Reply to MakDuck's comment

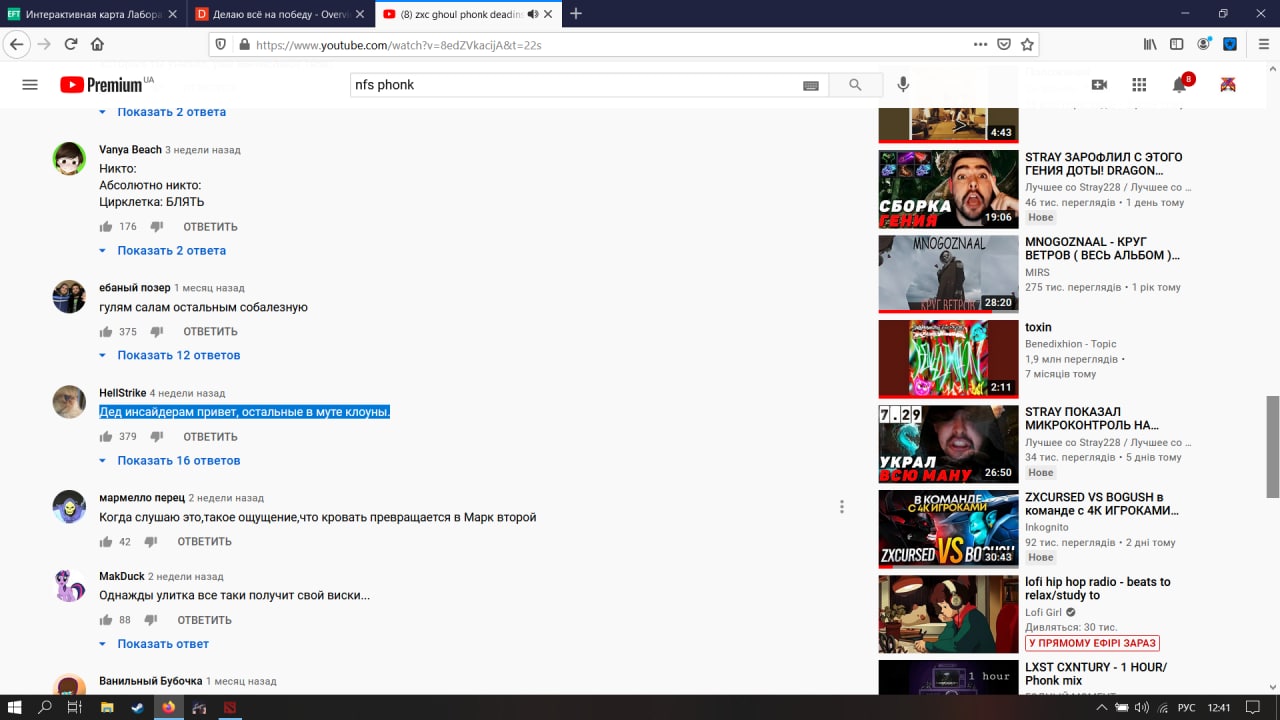coord(204,620)
